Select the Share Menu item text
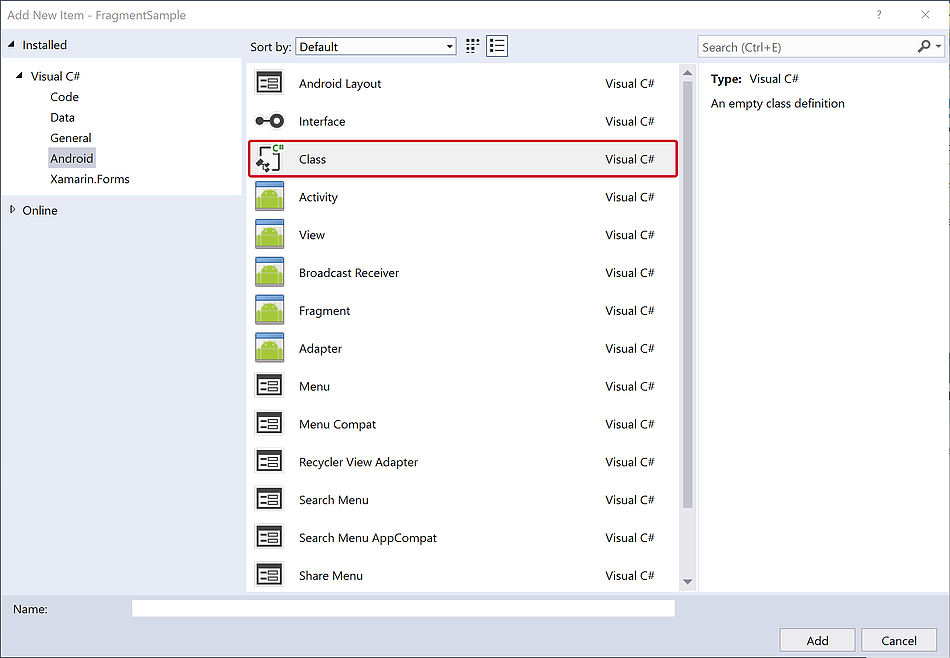The height and width of the screenshot is (658, 950). (x=330, y=576)
